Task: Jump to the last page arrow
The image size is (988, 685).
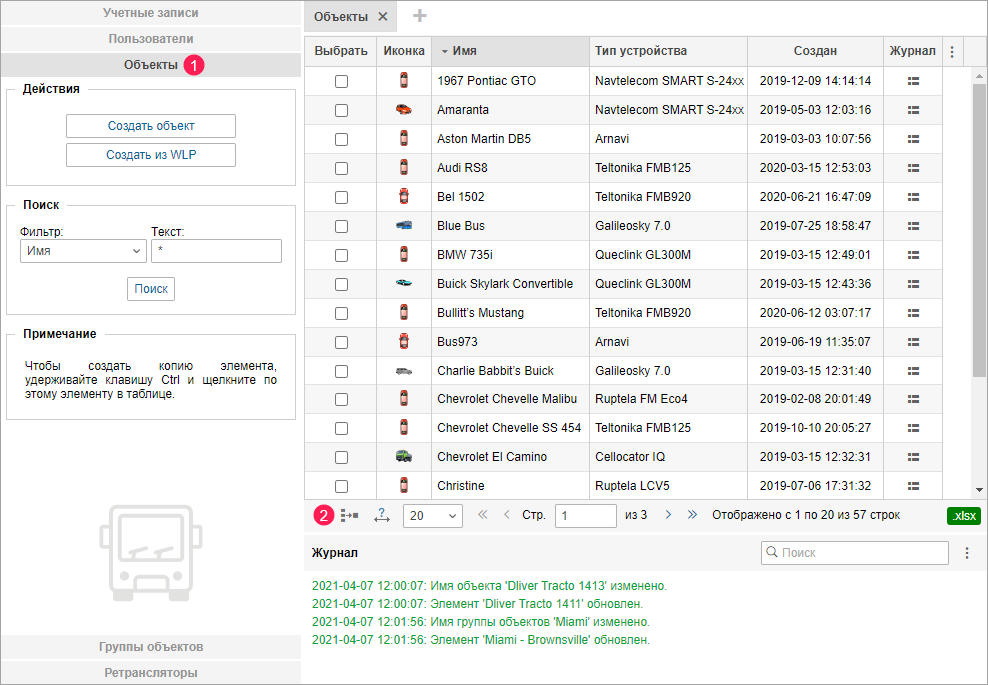Action: point(693,516)
